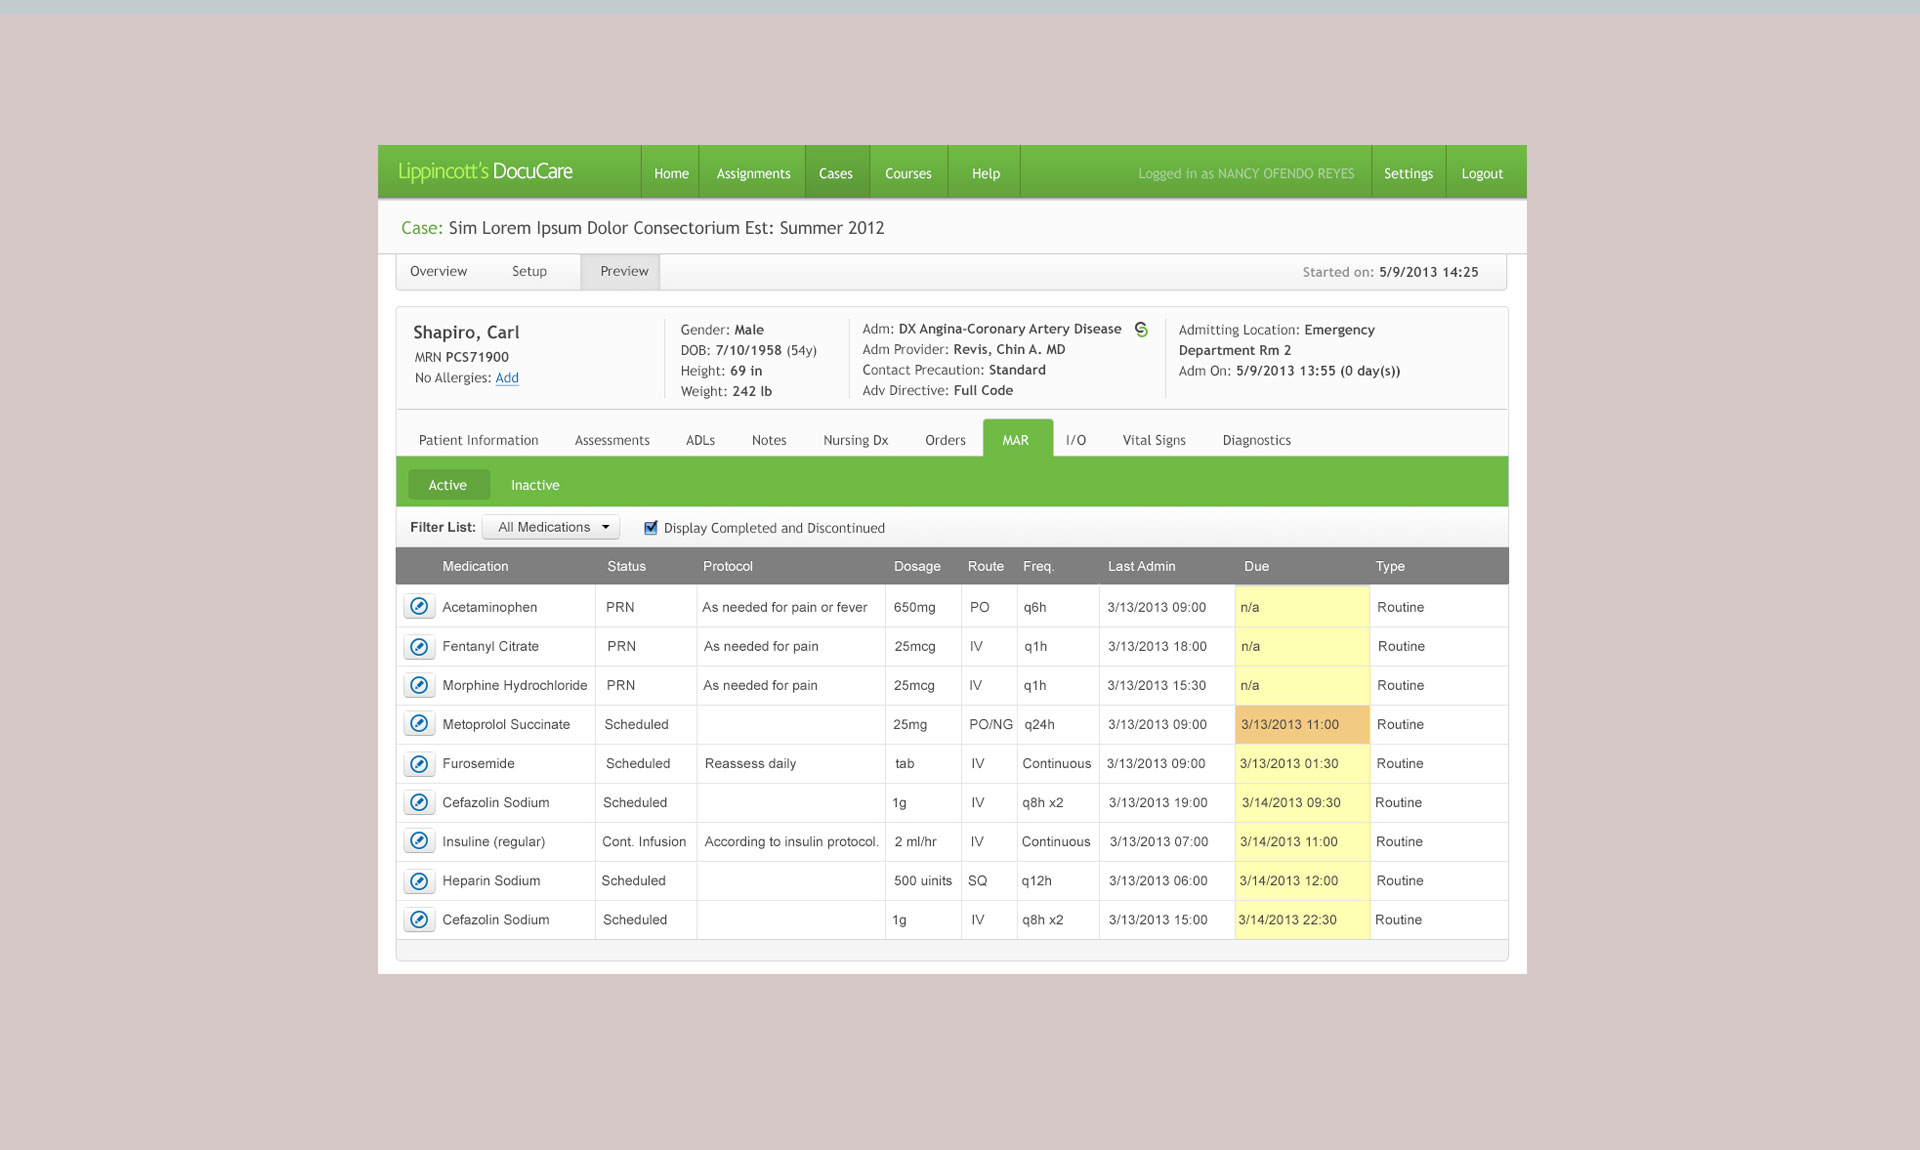Click the edit icon next to Furosemide
This screenshot has height=1150, width=1920.
pyautogui.click(x=419, y=763)
